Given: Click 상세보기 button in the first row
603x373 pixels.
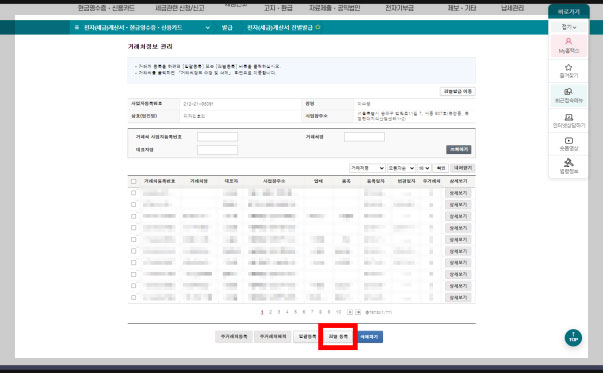Looking at the screenshot, I should [458, 193].
